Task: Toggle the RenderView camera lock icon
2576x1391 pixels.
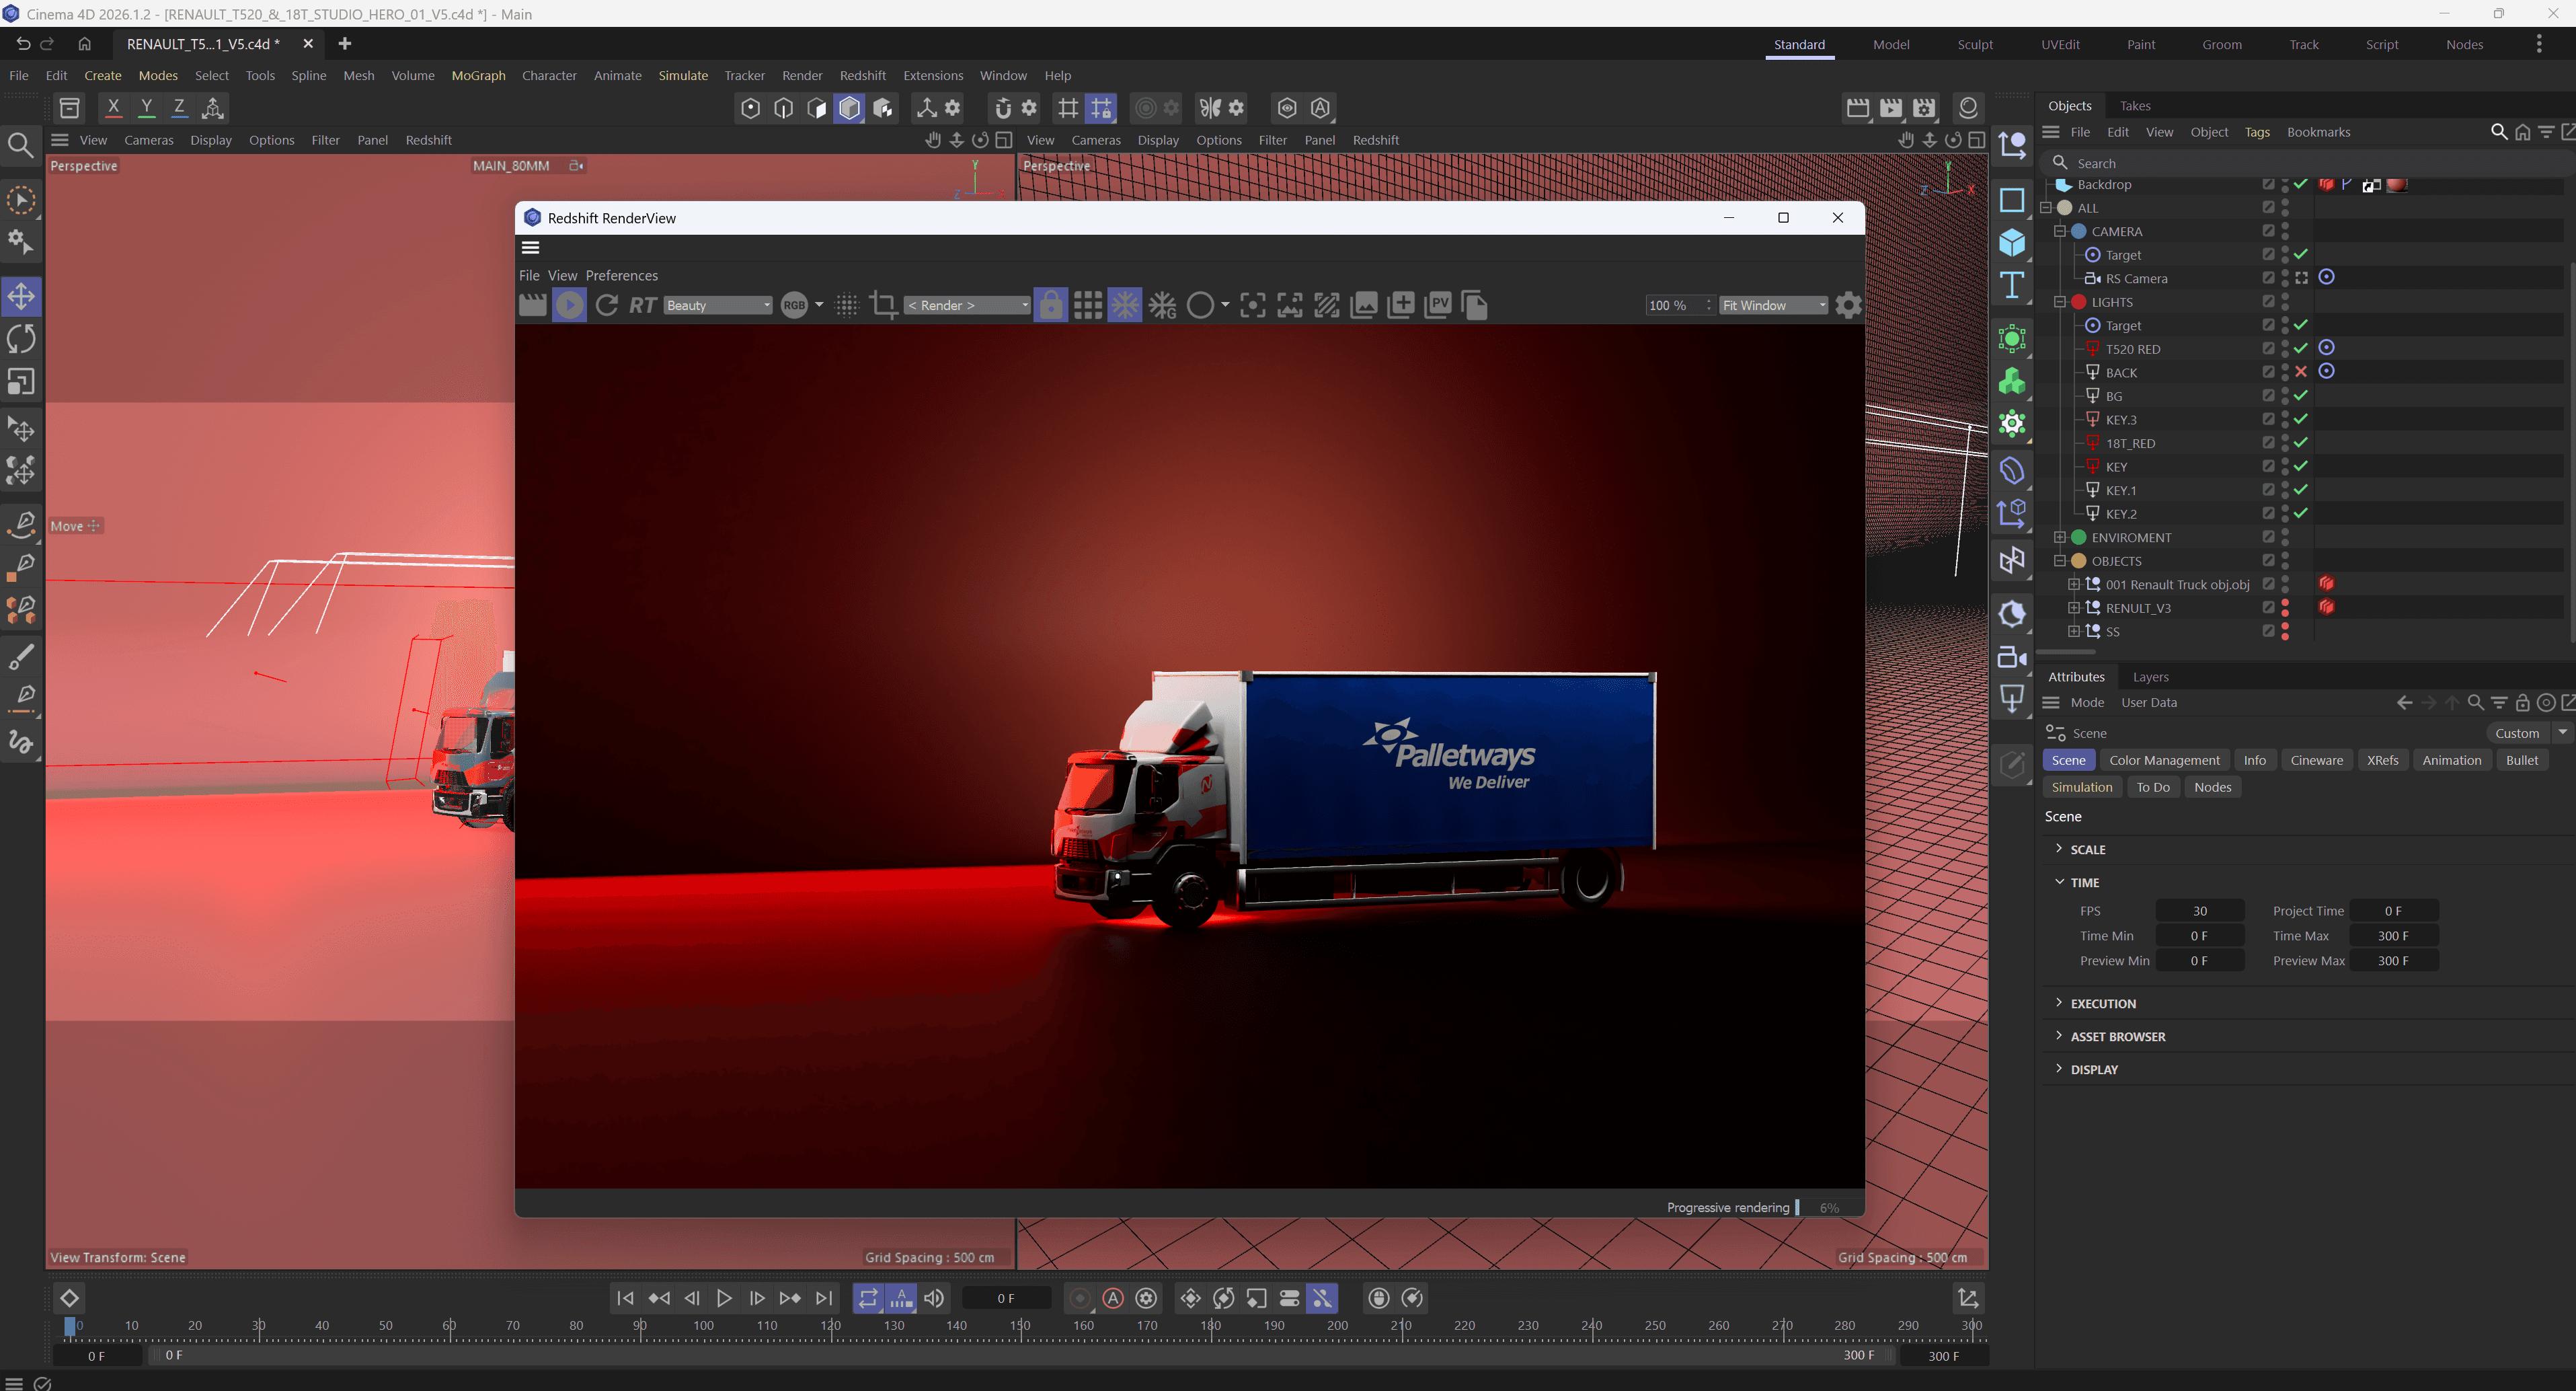Action: click(x=1050, y=305)
